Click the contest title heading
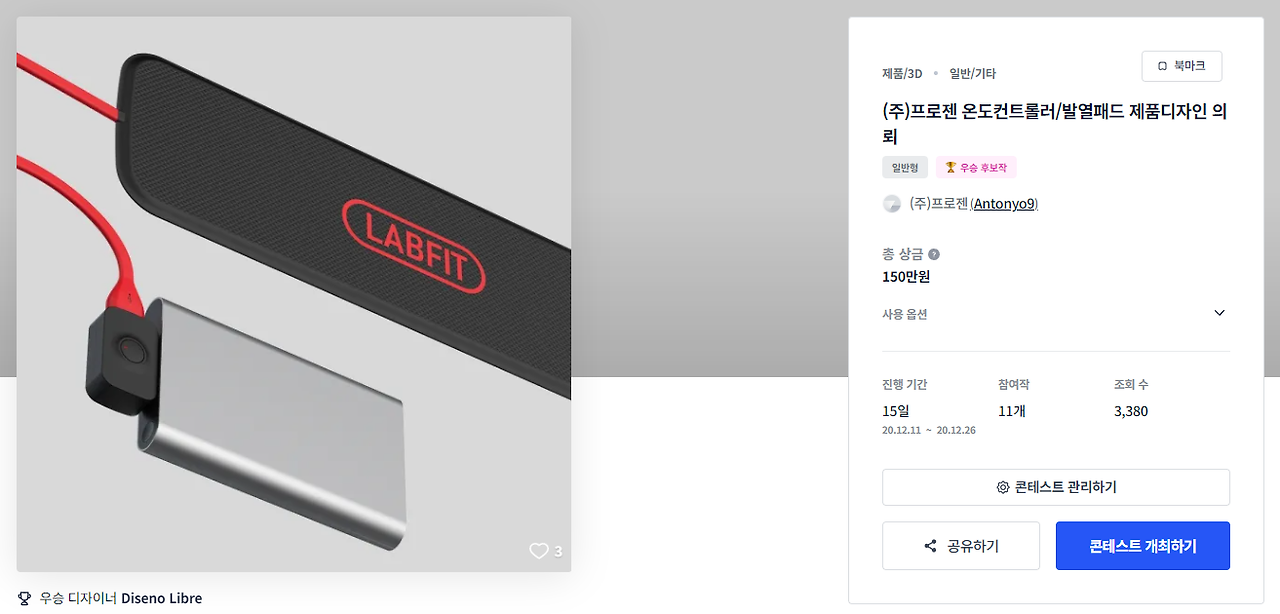This screenshot has height=614, width=1280. (1055, 124)
